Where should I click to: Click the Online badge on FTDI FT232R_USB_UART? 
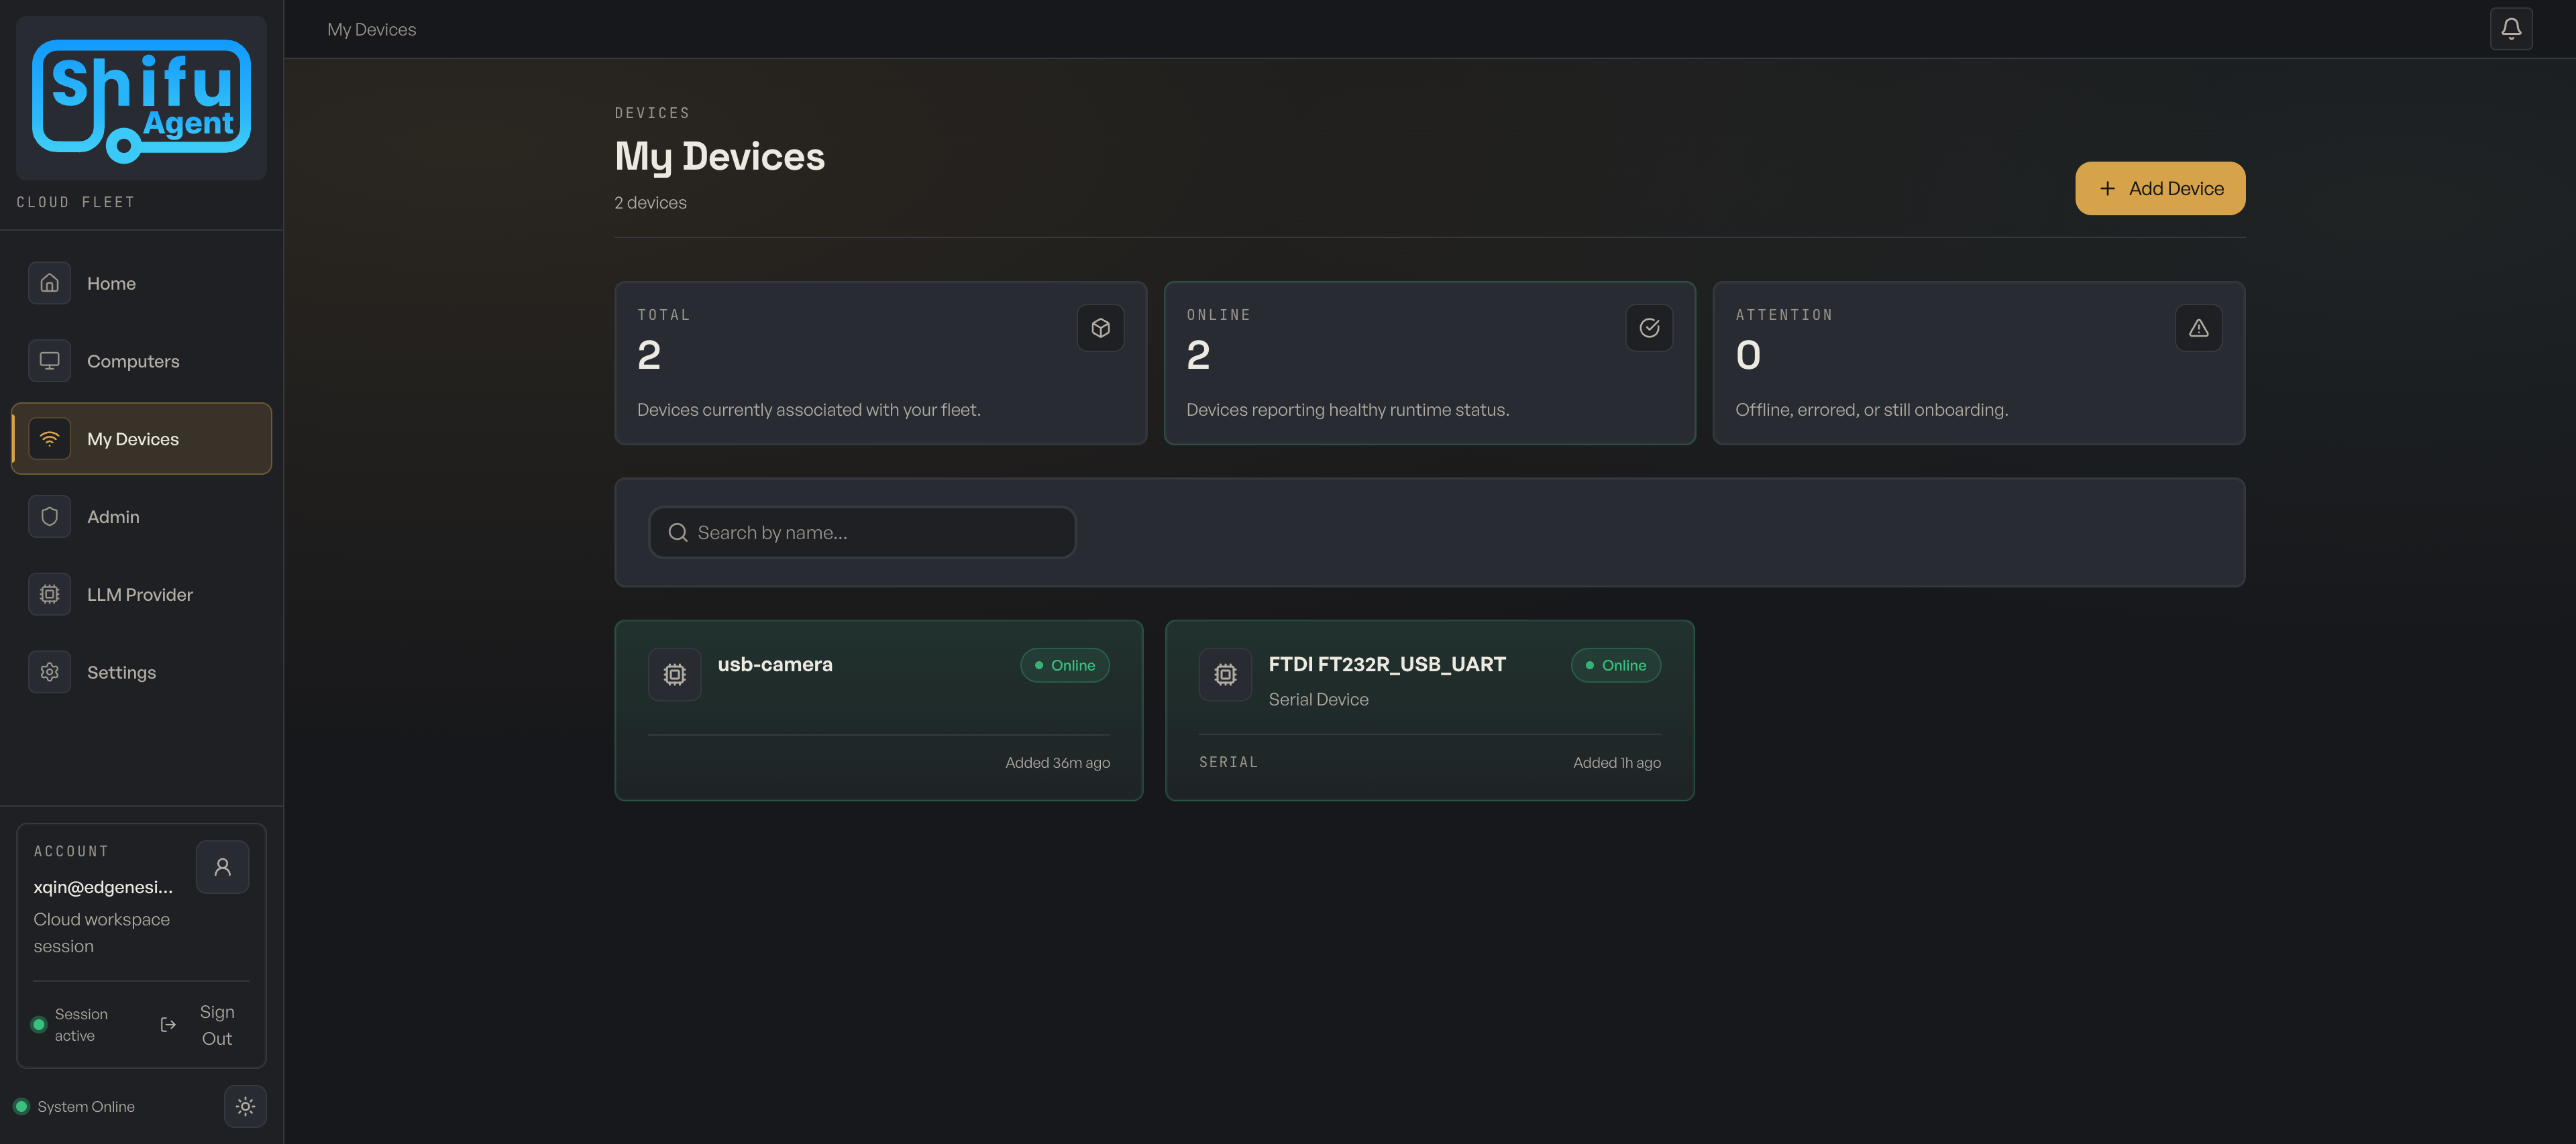1615,664
